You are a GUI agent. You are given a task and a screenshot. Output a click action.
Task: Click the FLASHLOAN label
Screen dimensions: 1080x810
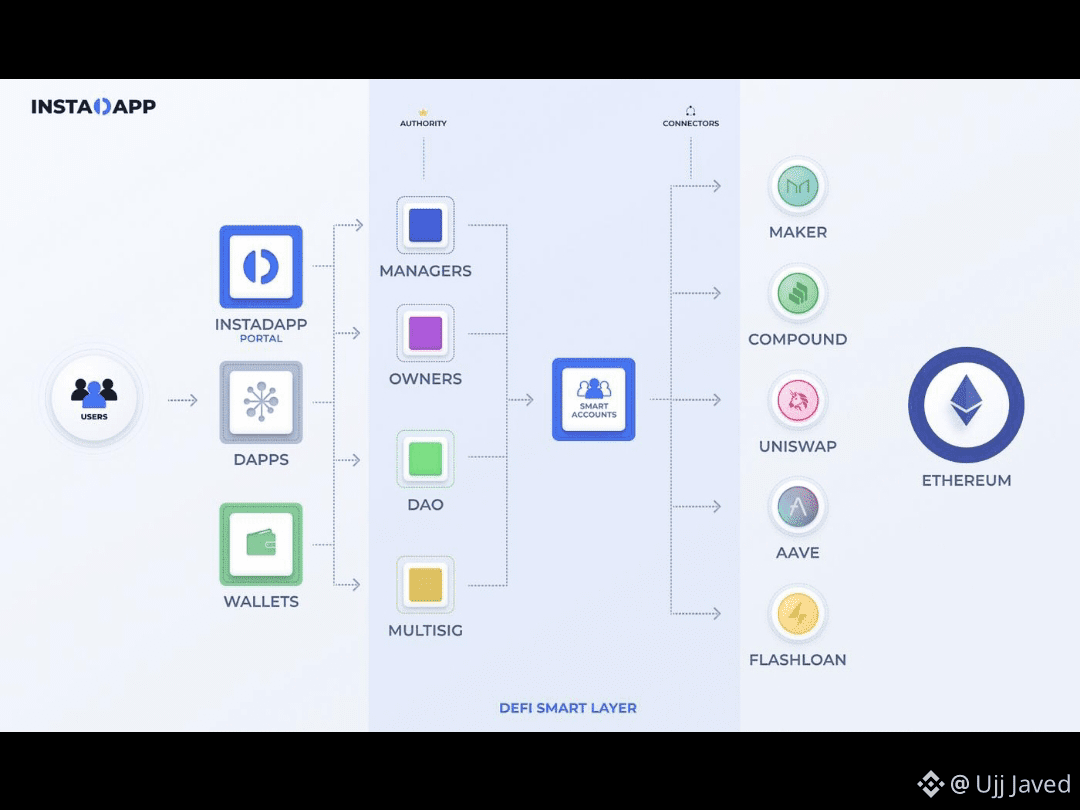[798, 660]
